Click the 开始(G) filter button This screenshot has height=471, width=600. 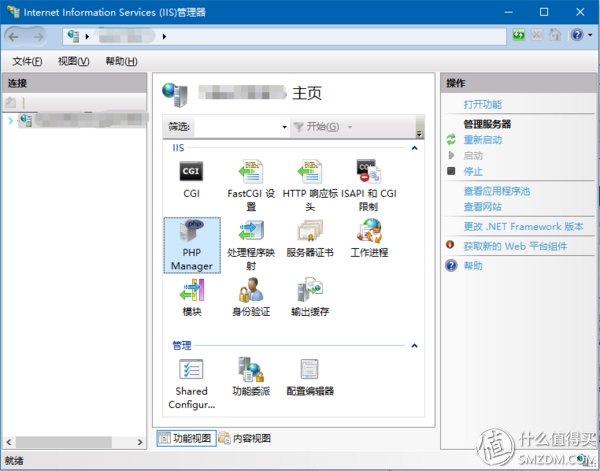(318, 127)
